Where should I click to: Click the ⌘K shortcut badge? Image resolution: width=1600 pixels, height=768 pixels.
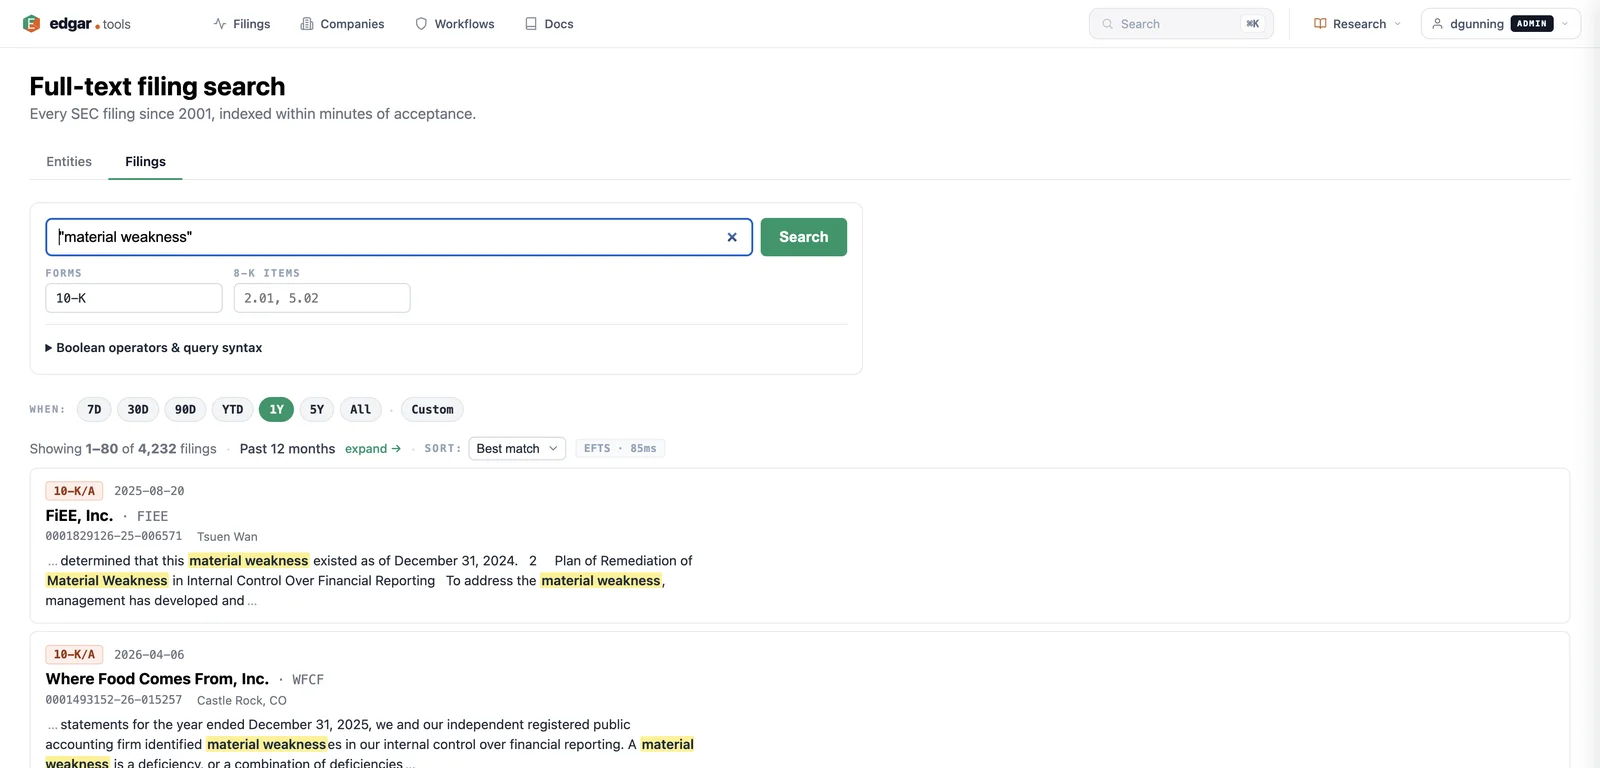(x=1252, y=24)
